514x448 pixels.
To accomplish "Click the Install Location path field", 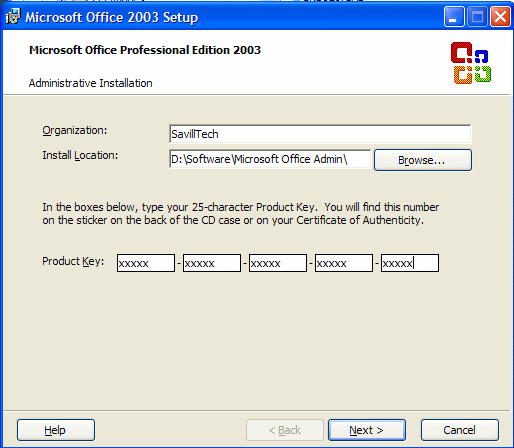I will [x=270, y=159].
